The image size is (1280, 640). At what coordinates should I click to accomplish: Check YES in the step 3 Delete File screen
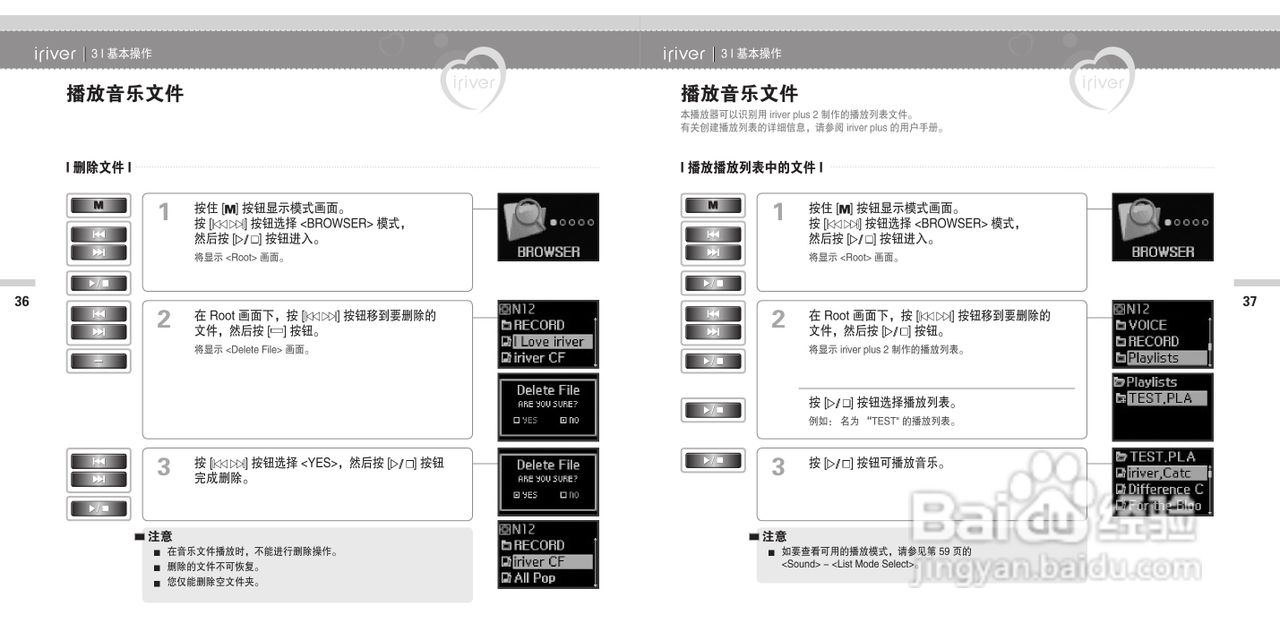[525, 495]
